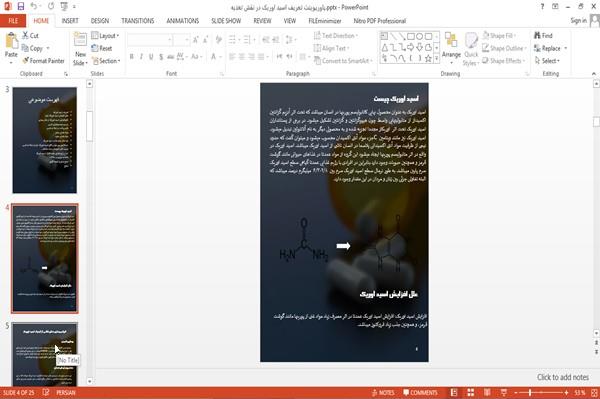
Task: Open Text Direction dropdown
Action: point(336,36)
